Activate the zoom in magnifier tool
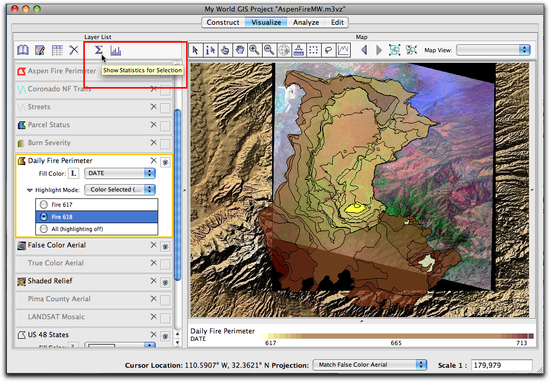The image size is (550, 382). pos(254,50)
